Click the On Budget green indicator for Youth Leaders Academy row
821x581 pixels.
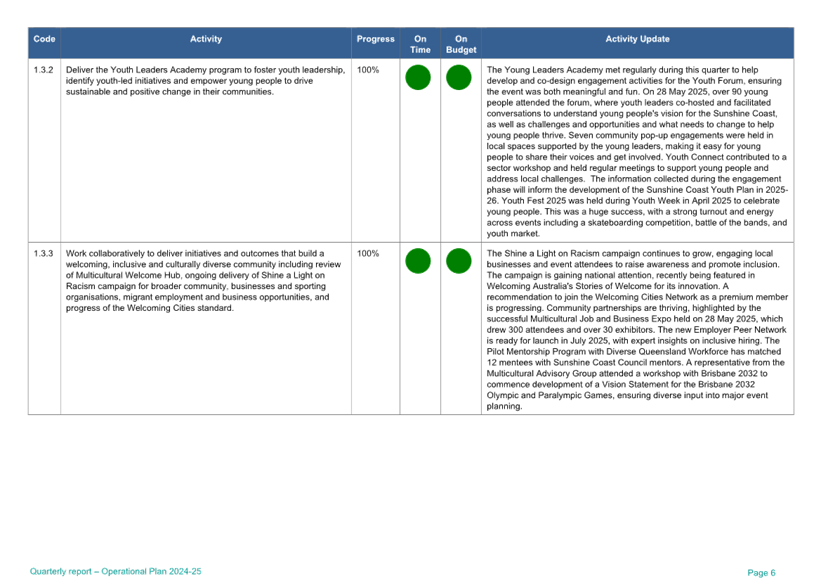458,77
